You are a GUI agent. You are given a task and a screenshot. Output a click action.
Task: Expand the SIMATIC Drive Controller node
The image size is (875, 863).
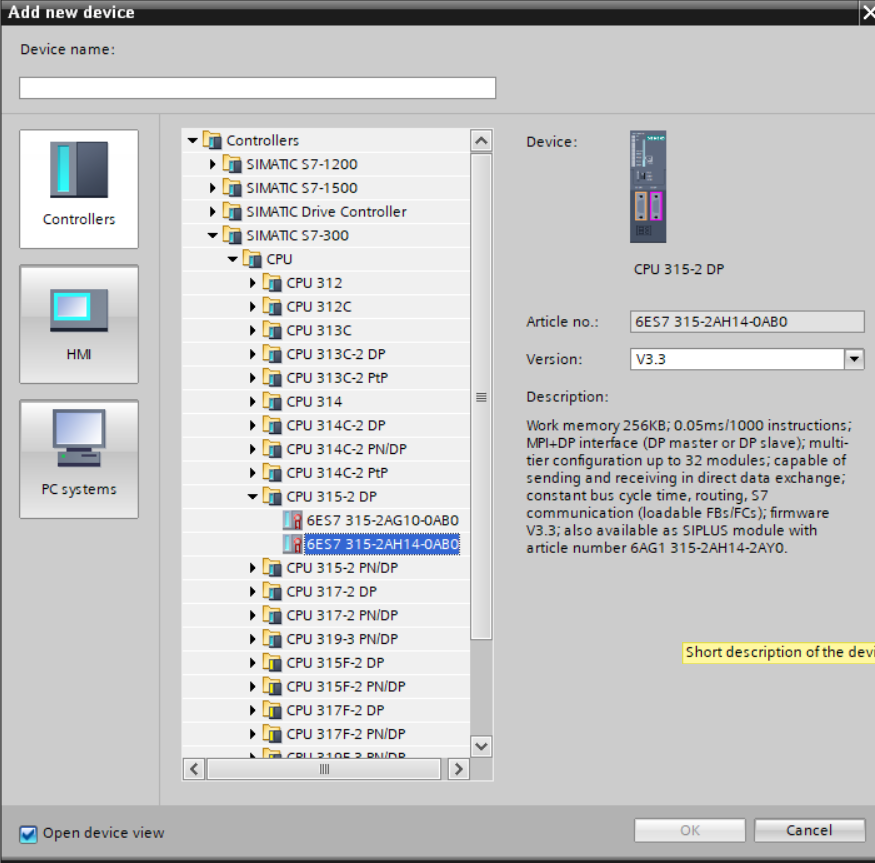click(x=213, y=212)
